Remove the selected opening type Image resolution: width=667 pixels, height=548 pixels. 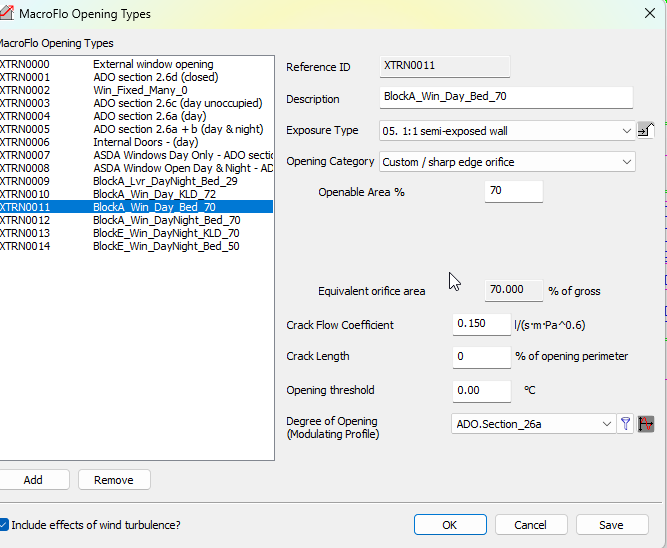pyautogui.click(x=114, y=480)
